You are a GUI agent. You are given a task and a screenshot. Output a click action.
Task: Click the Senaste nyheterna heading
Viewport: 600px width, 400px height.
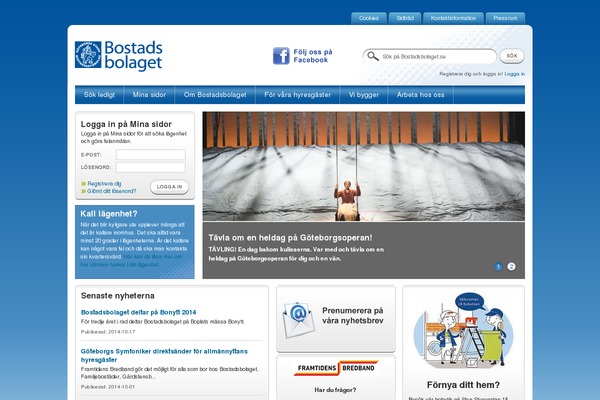pyautogui.click(x=118, y=296)
